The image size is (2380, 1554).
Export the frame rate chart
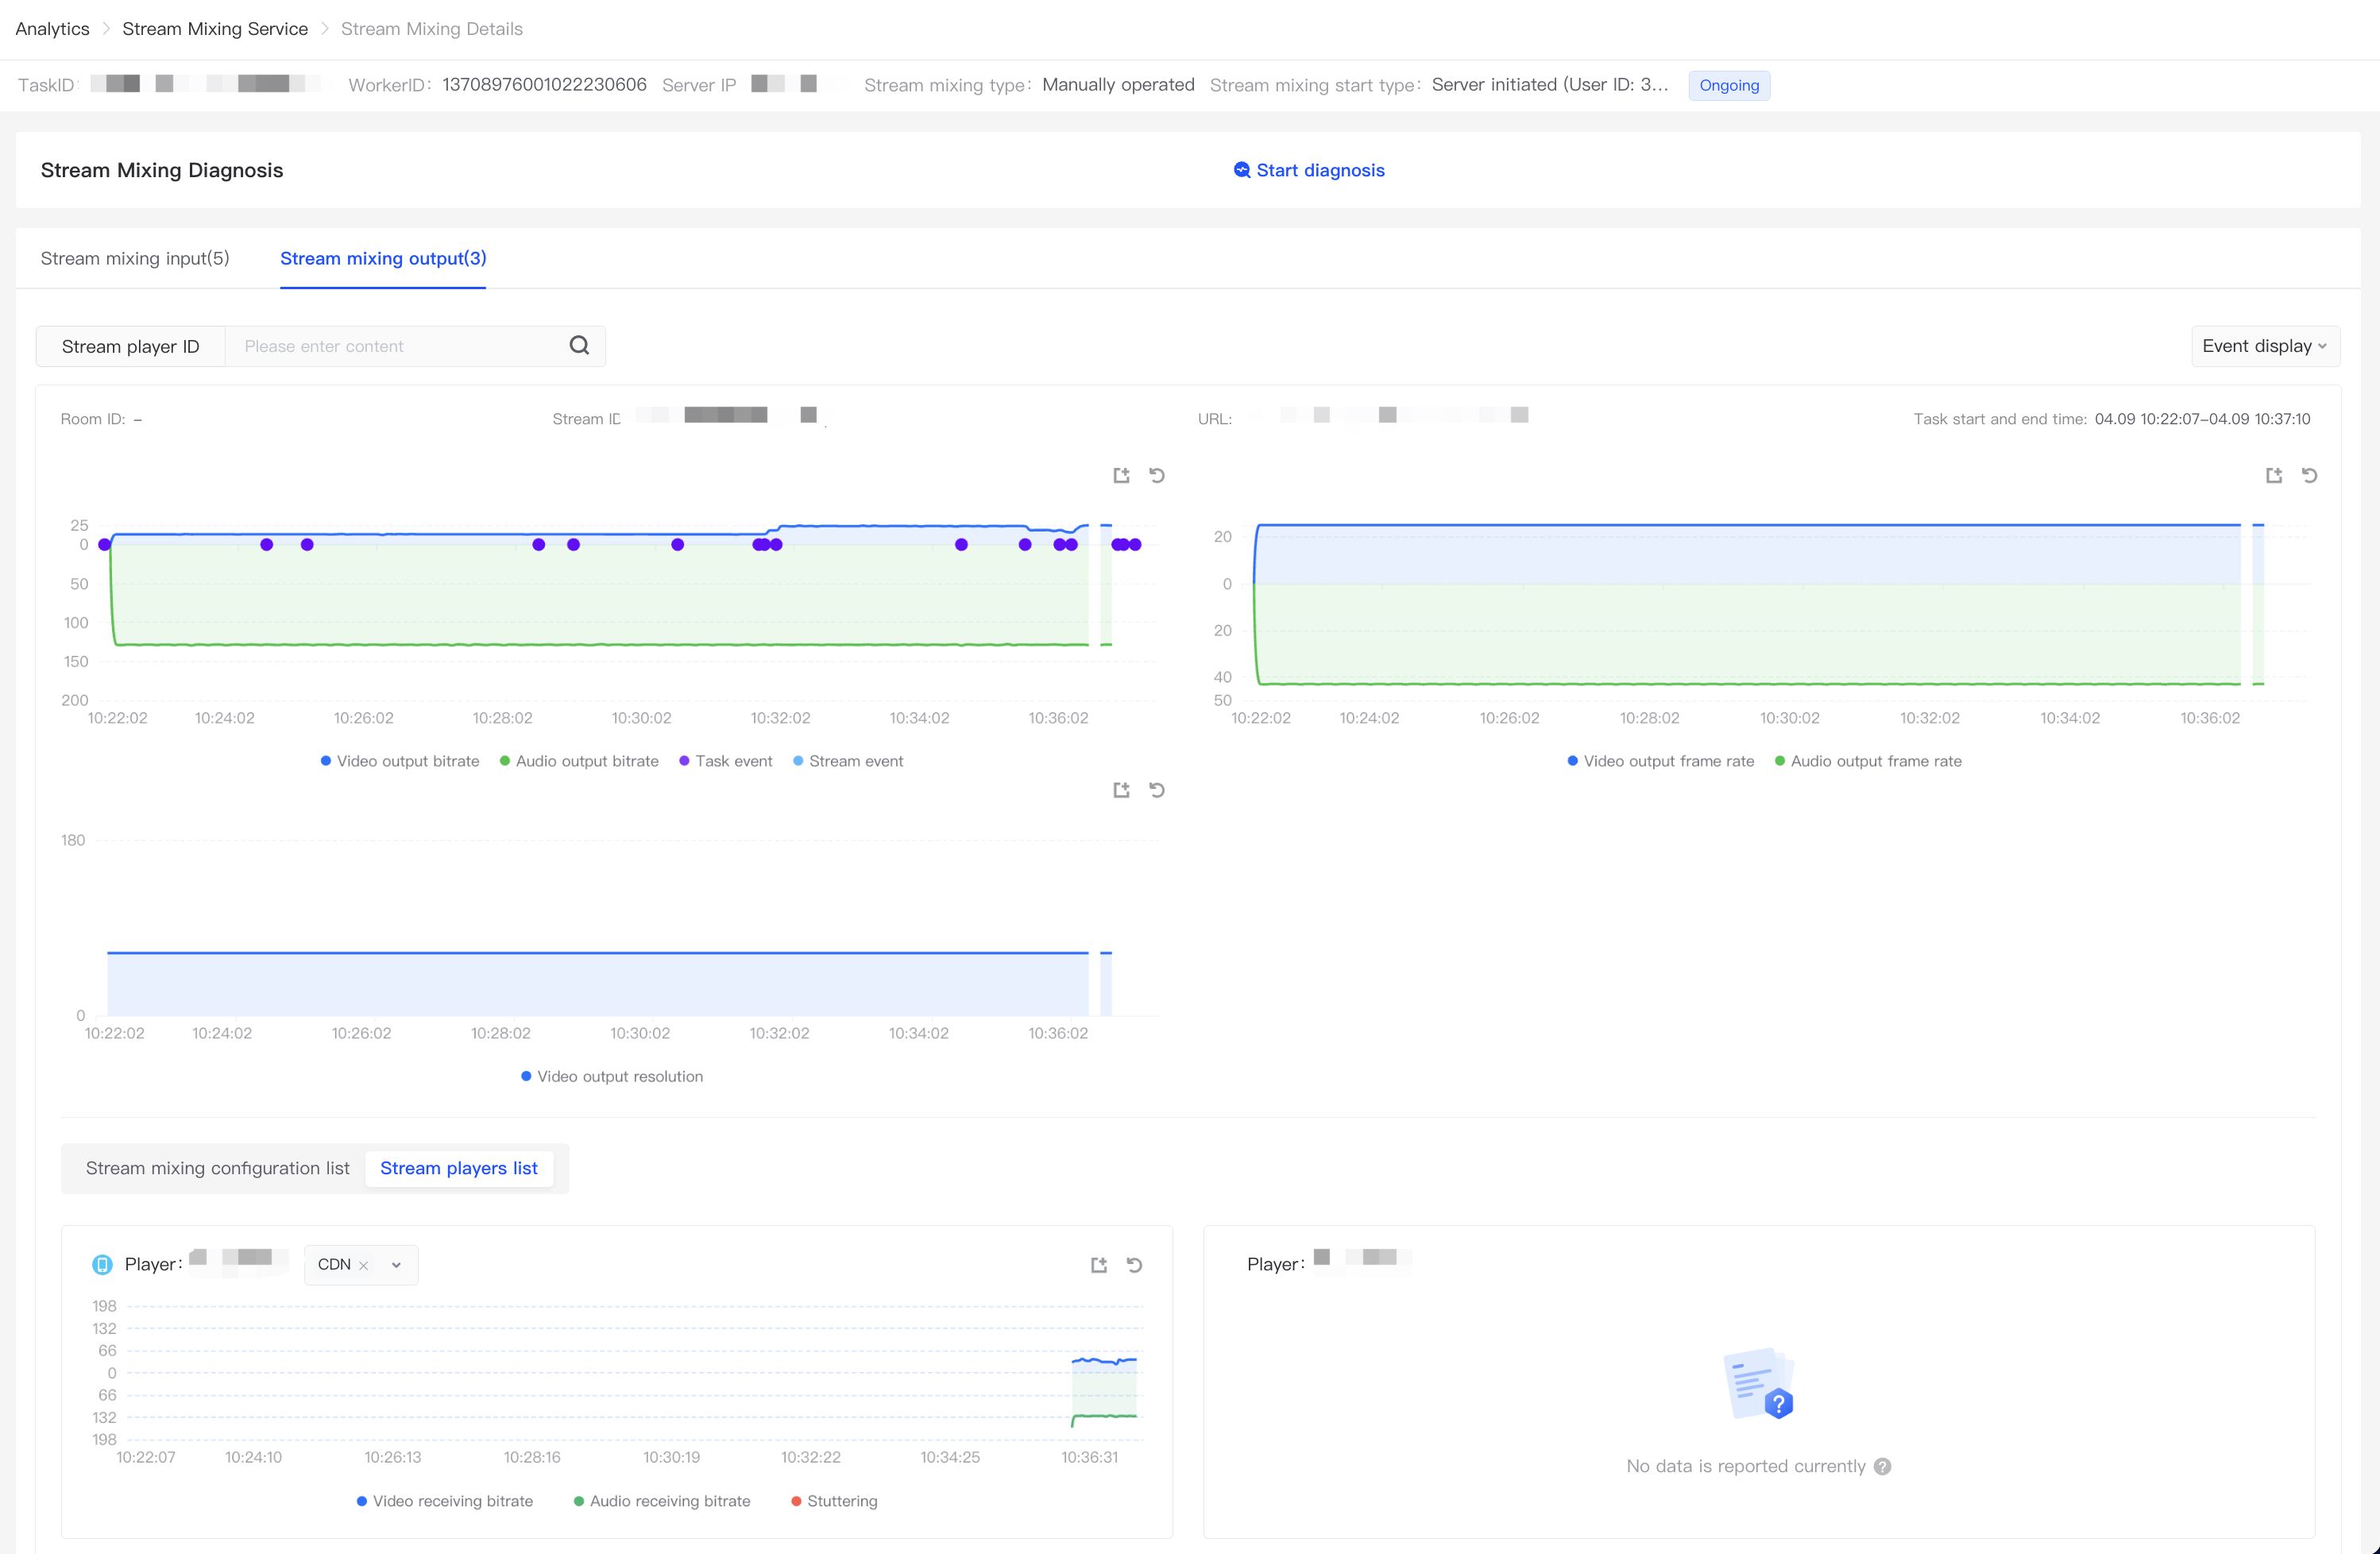coord(2273,475)
